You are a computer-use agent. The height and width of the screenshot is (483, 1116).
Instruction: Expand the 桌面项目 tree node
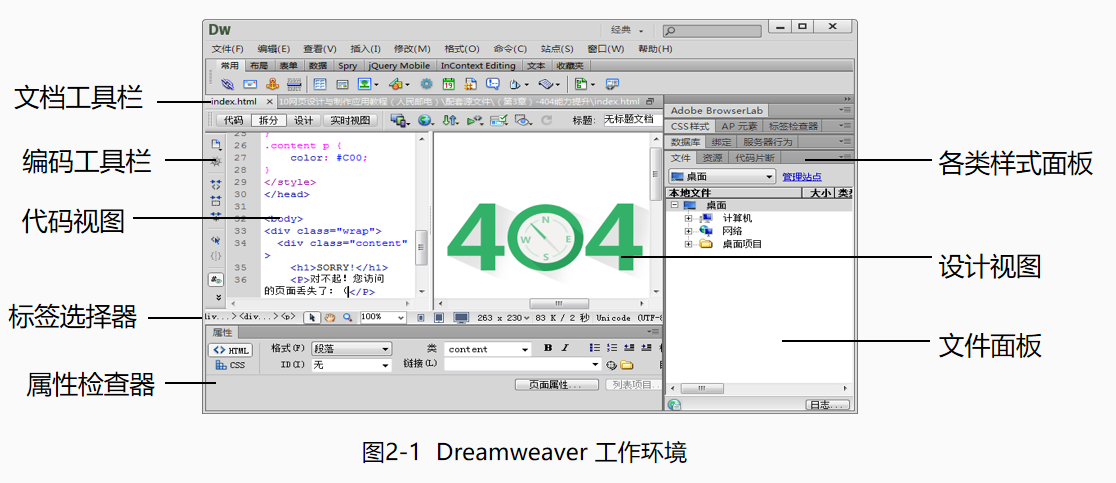(x=688, y=243)
